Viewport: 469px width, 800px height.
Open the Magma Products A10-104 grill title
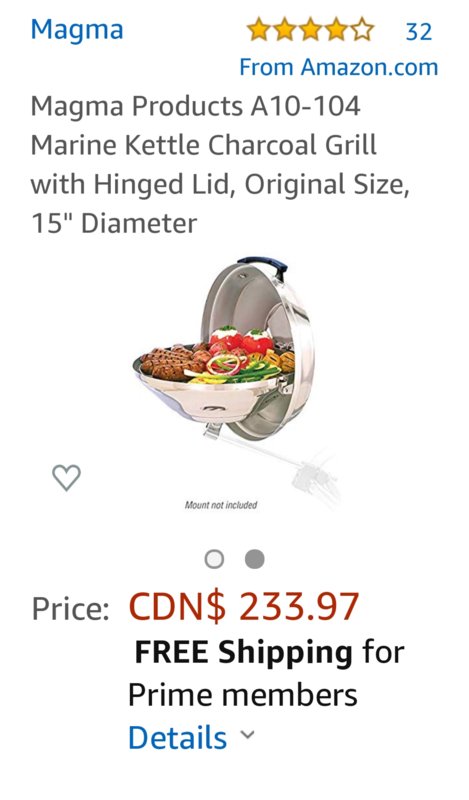point(220,165)
